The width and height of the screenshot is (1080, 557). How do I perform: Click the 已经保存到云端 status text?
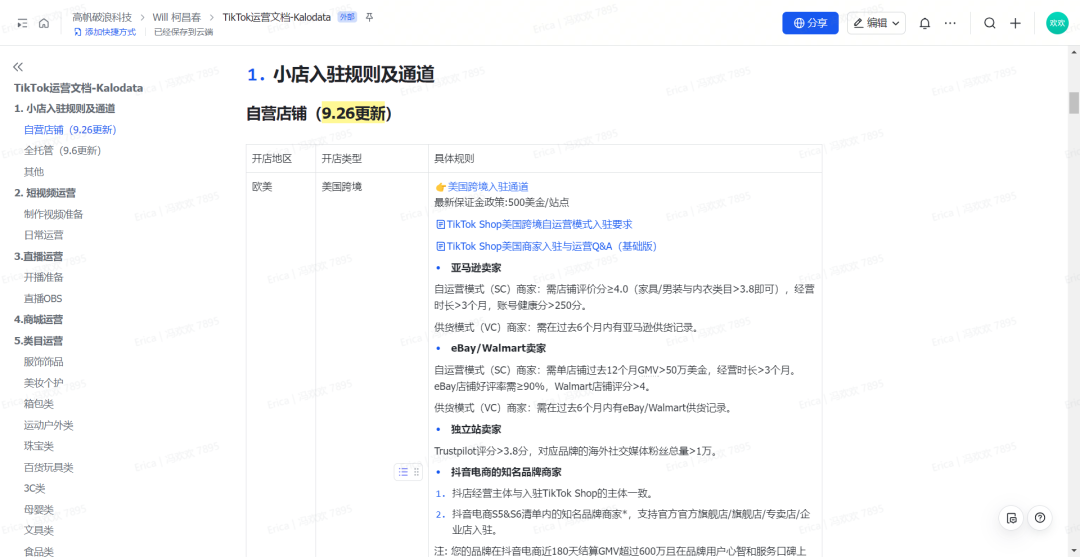(183, 32)
